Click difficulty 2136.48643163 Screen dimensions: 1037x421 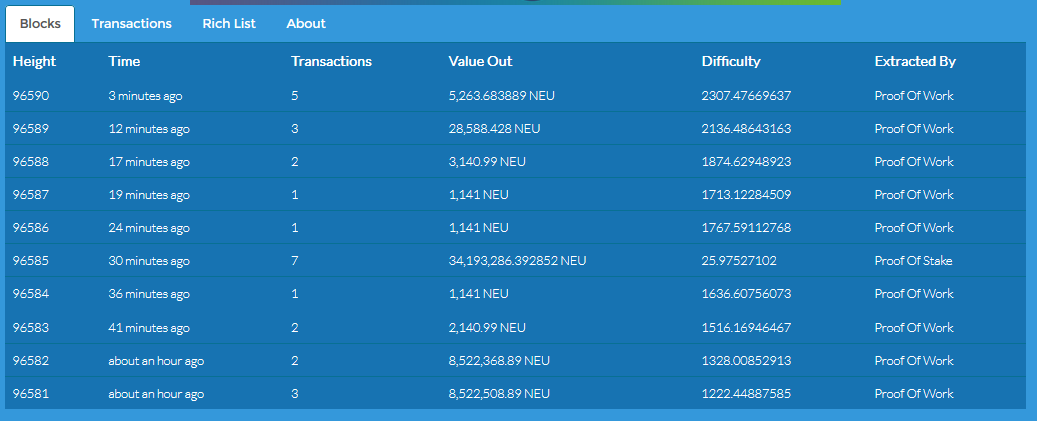[x=746, y=129]
